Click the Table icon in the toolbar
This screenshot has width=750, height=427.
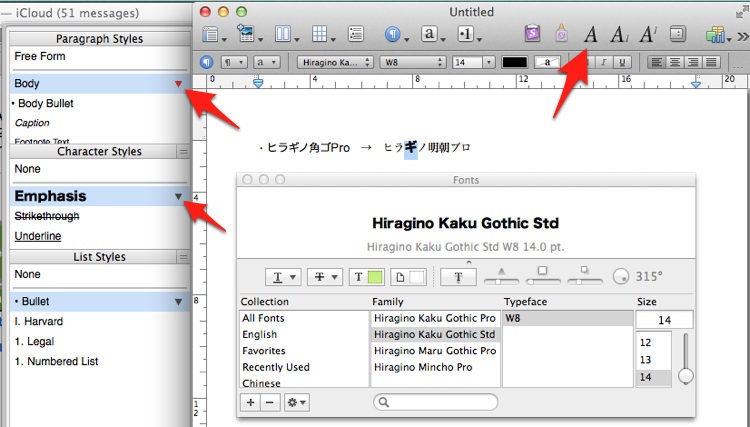322,34
